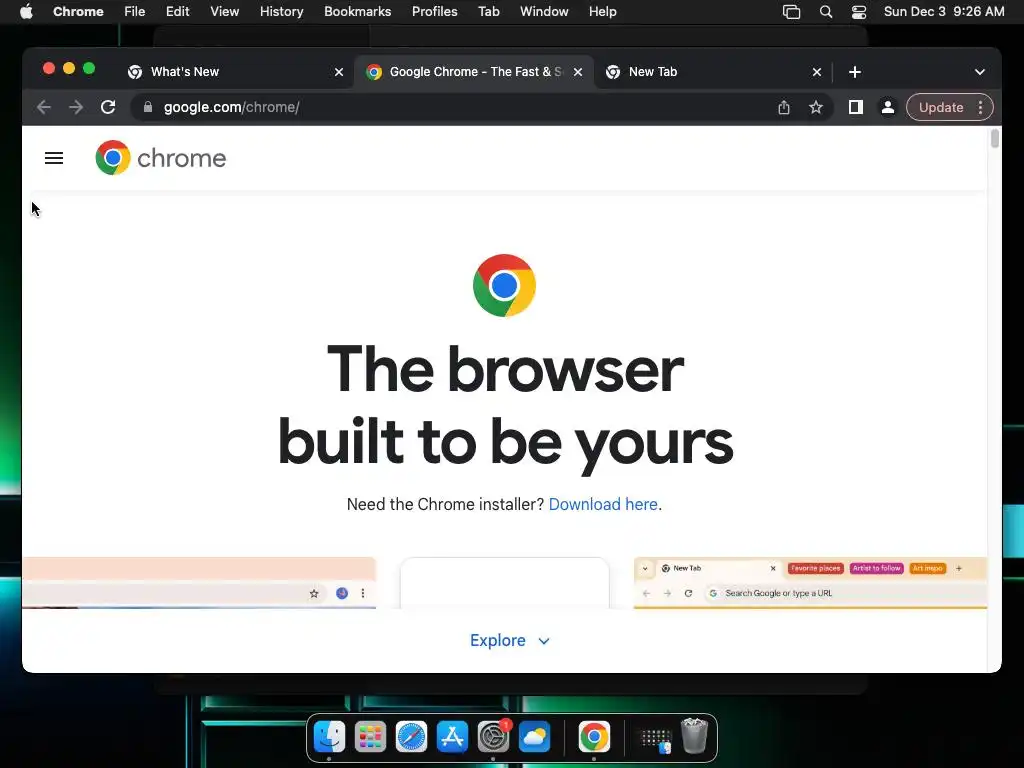Screen dimensions: 1024x768
Task: Open the View menu
Action: pos(225,12)
